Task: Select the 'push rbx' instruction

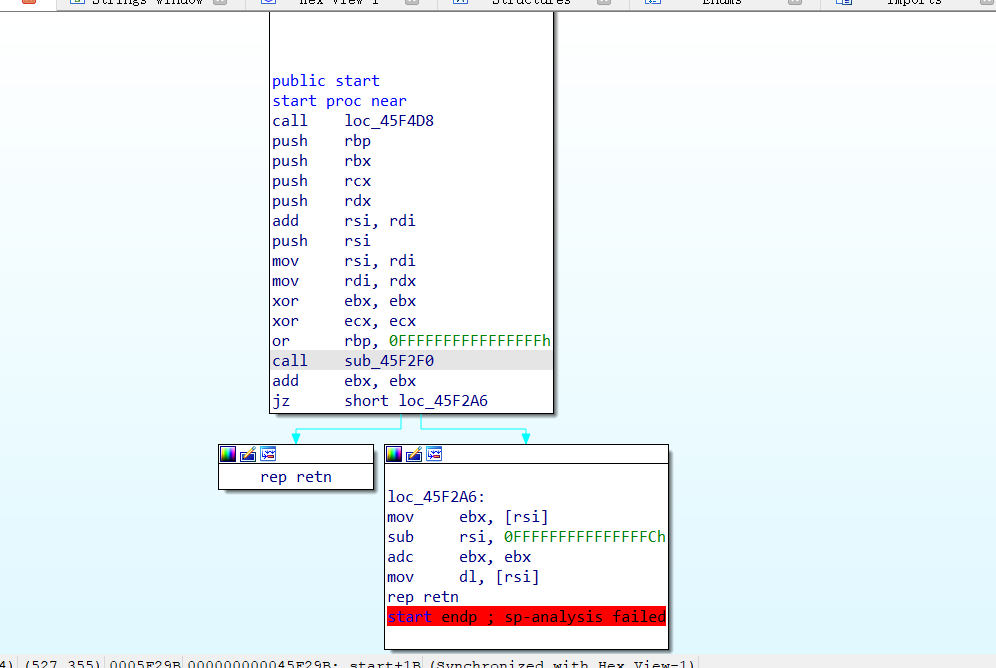Action: [x=321, y=161]
